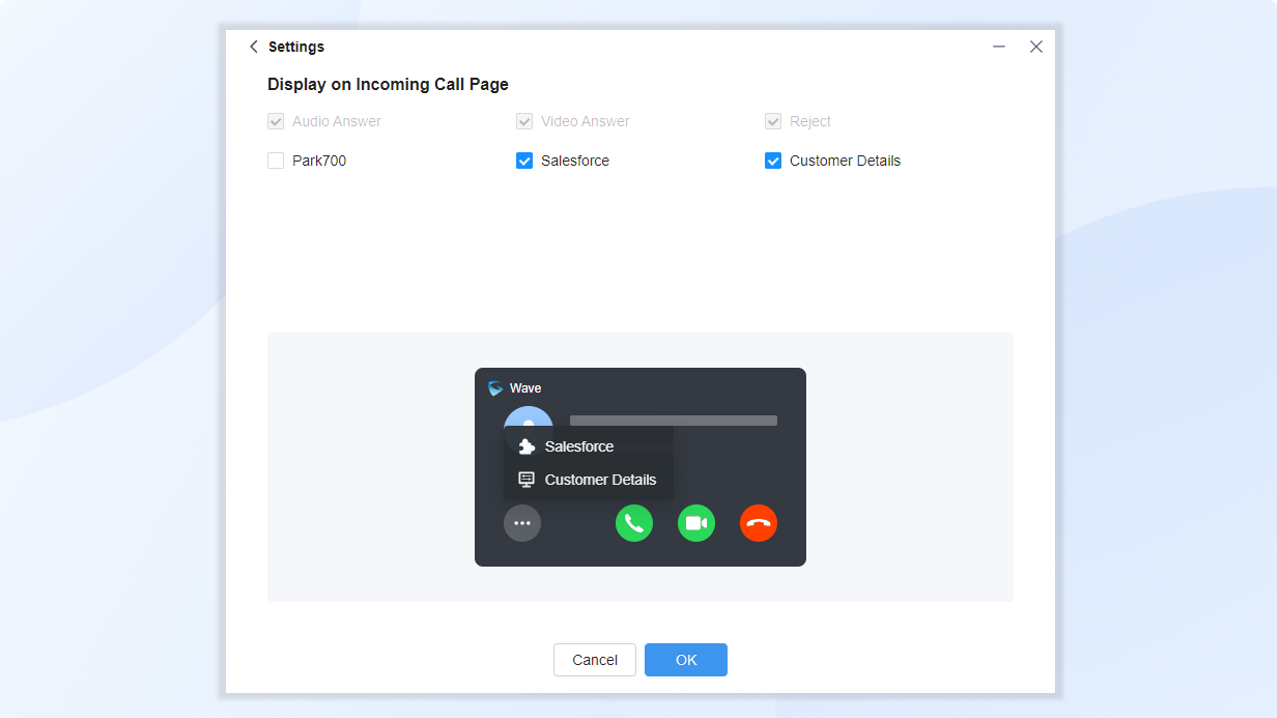Screen dimensions: 1277x718
Task: Enable the Park700 checkbox
Action: 276,161
